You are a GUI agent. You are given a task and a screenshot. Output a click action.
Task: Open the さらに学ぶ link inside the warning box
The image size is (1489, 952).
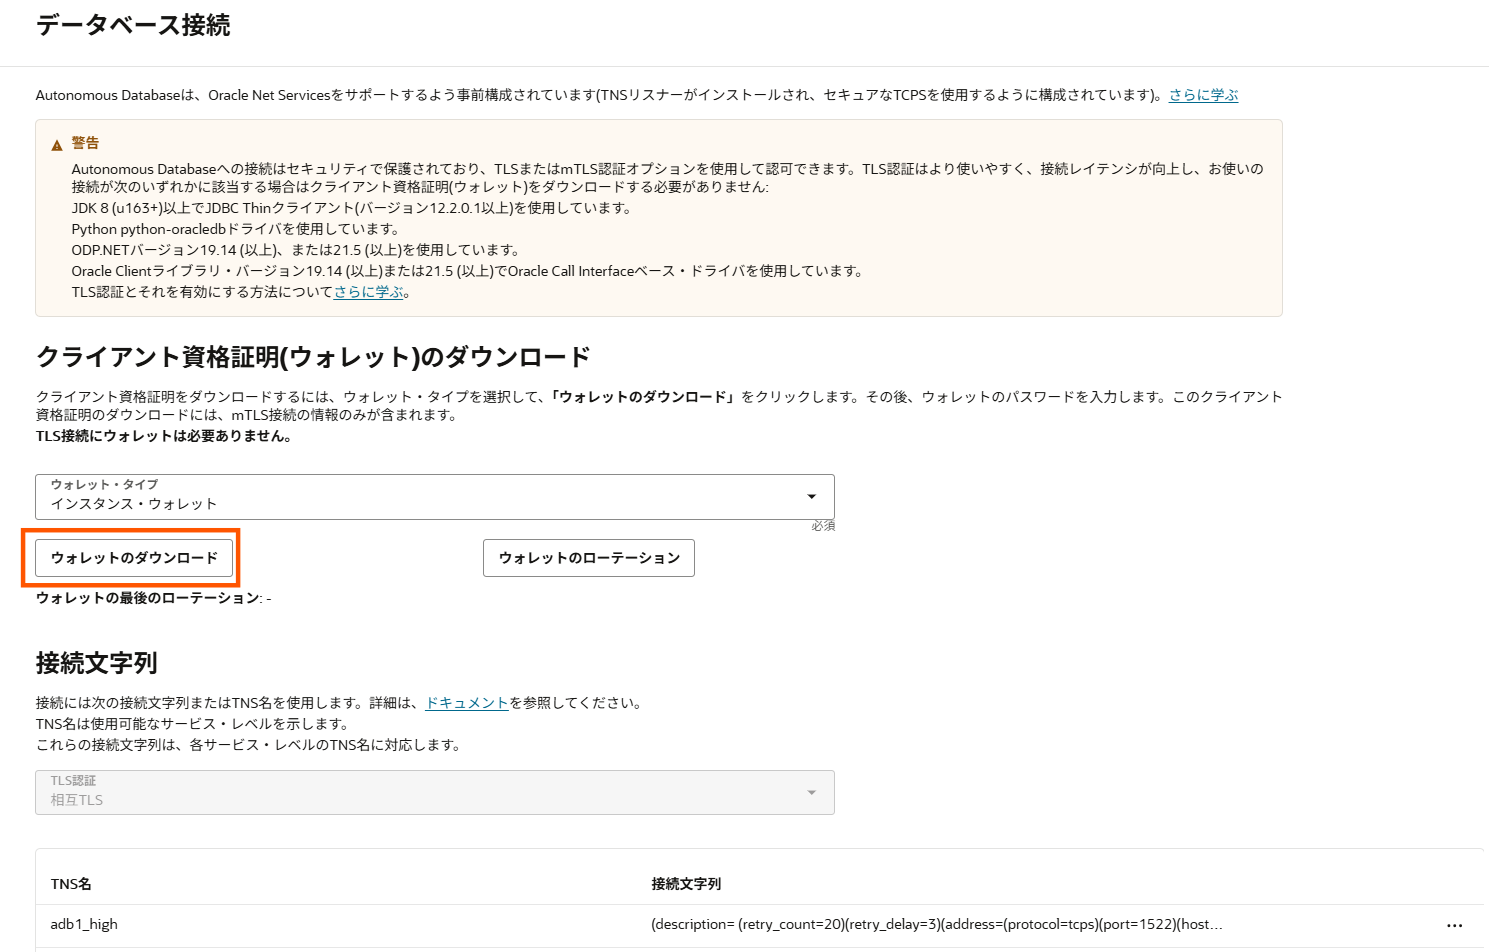click(x=369, y=292)
